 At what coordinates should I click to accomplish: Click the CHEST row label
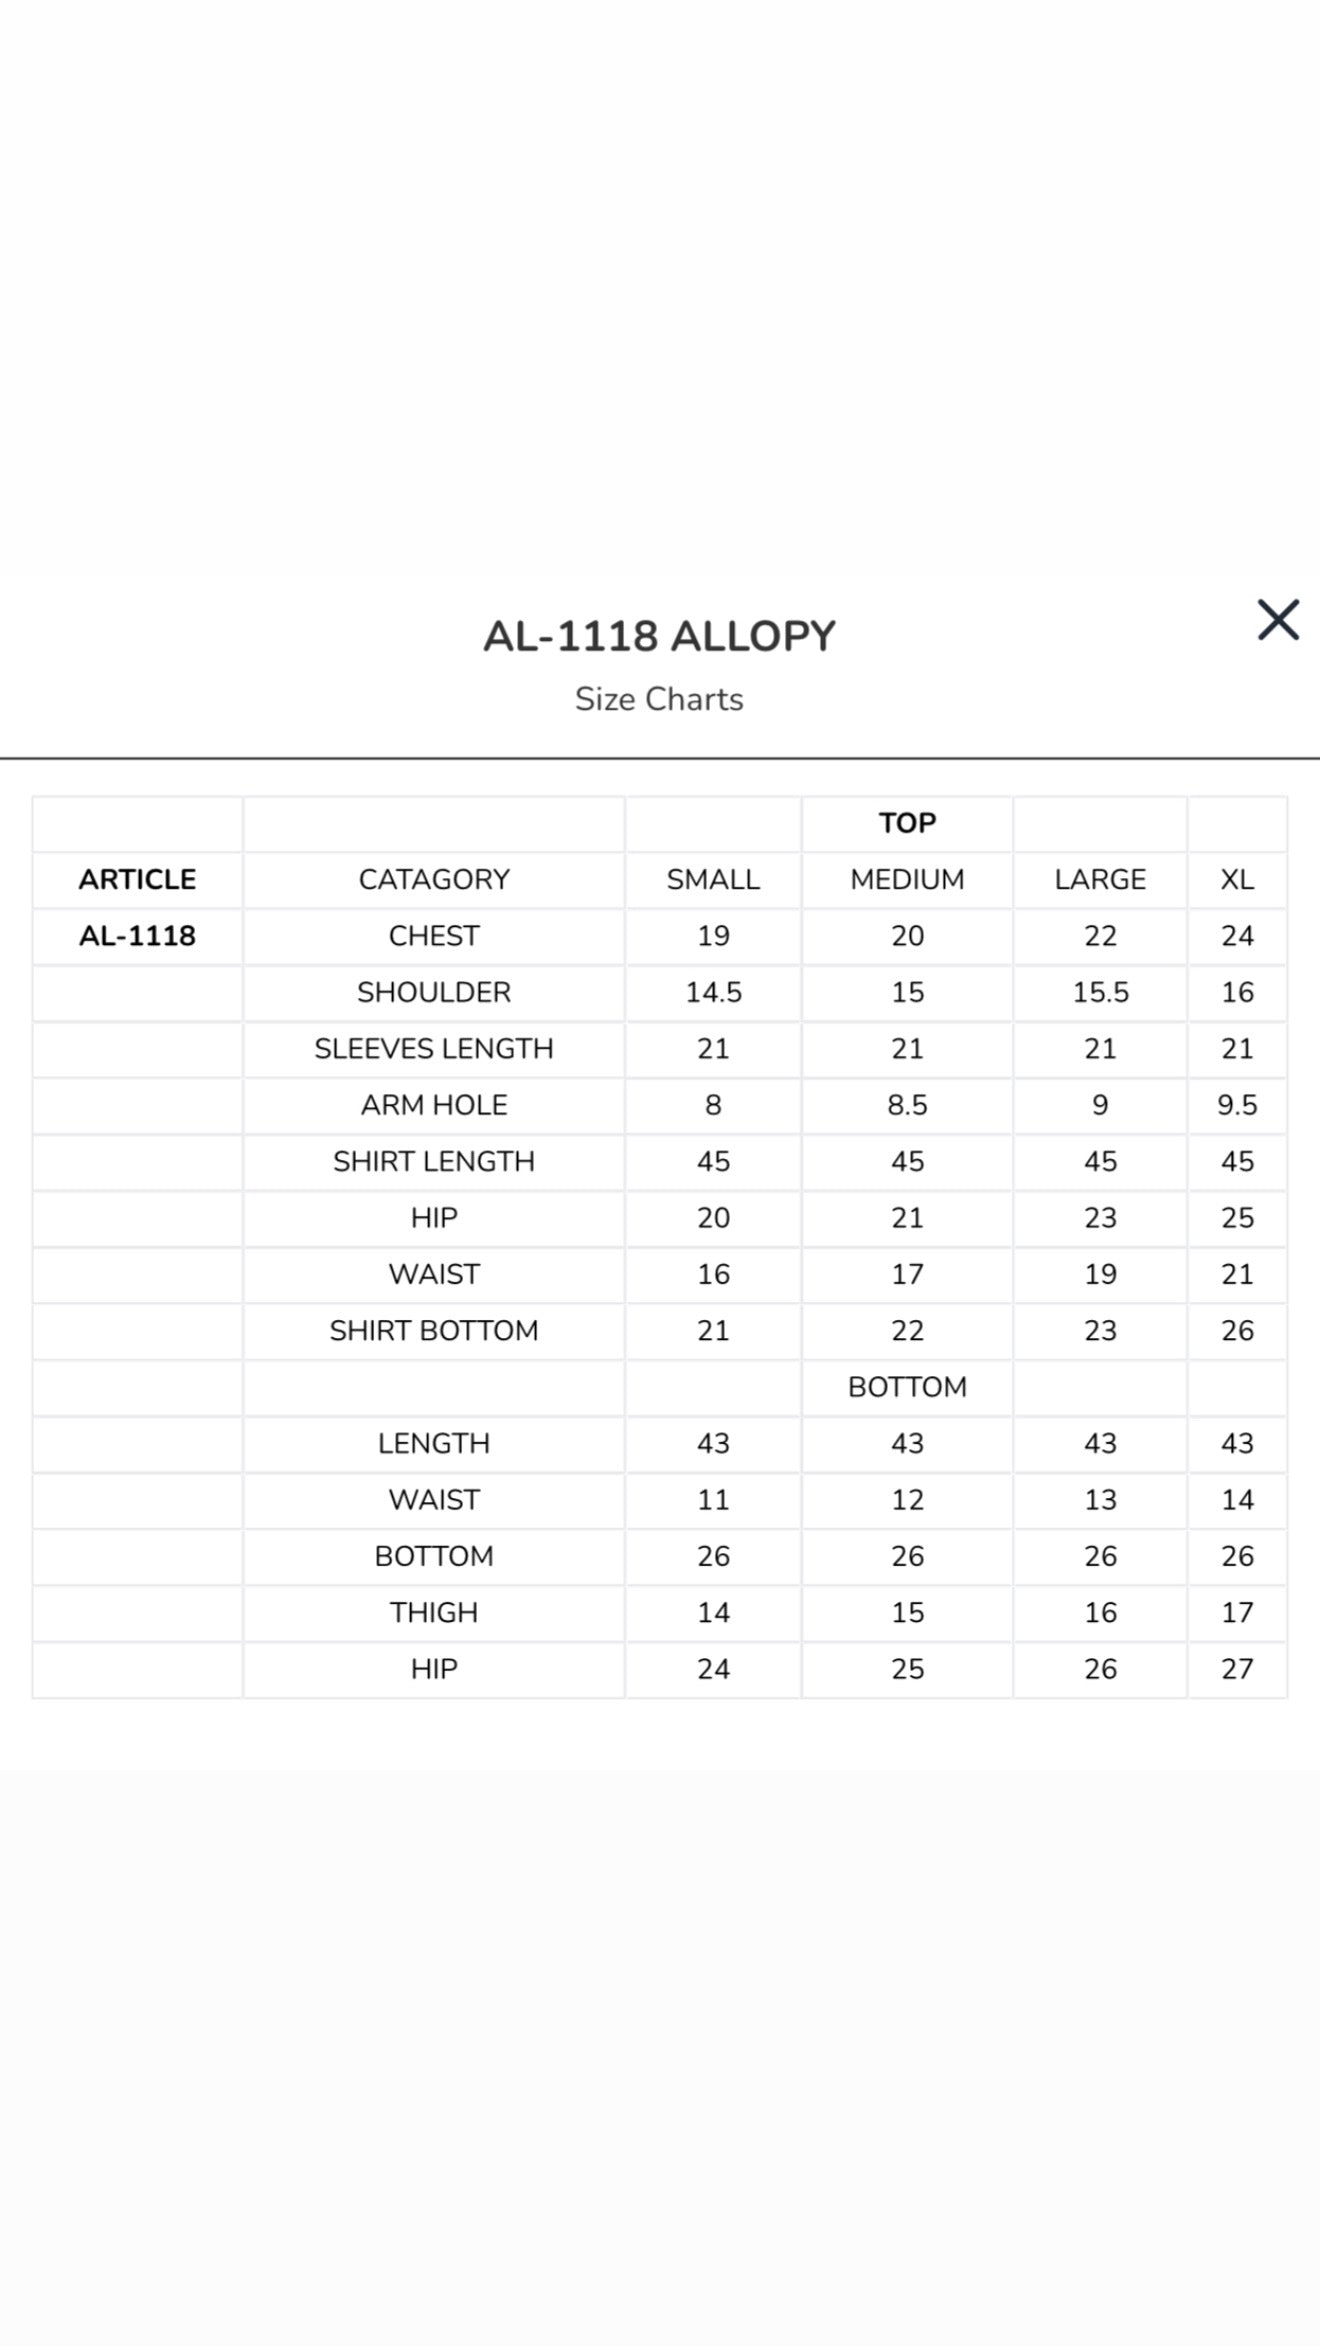432,935
